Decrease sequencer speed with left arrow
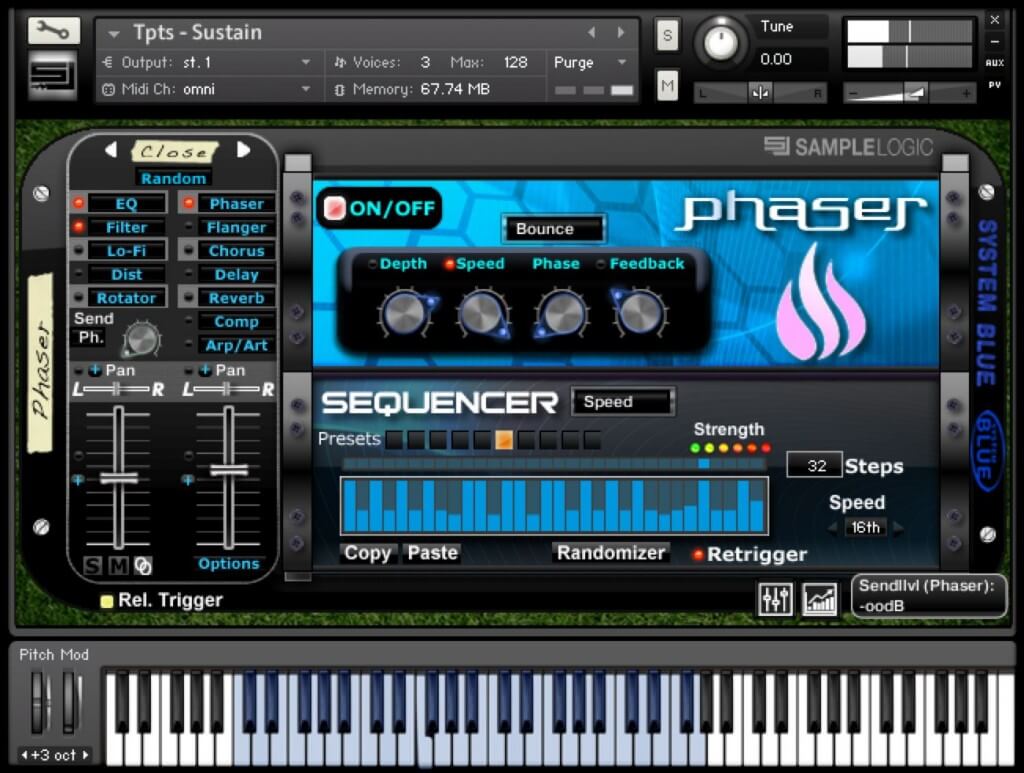The width and height of the screenshot is (1024, 773). [833, 528]
